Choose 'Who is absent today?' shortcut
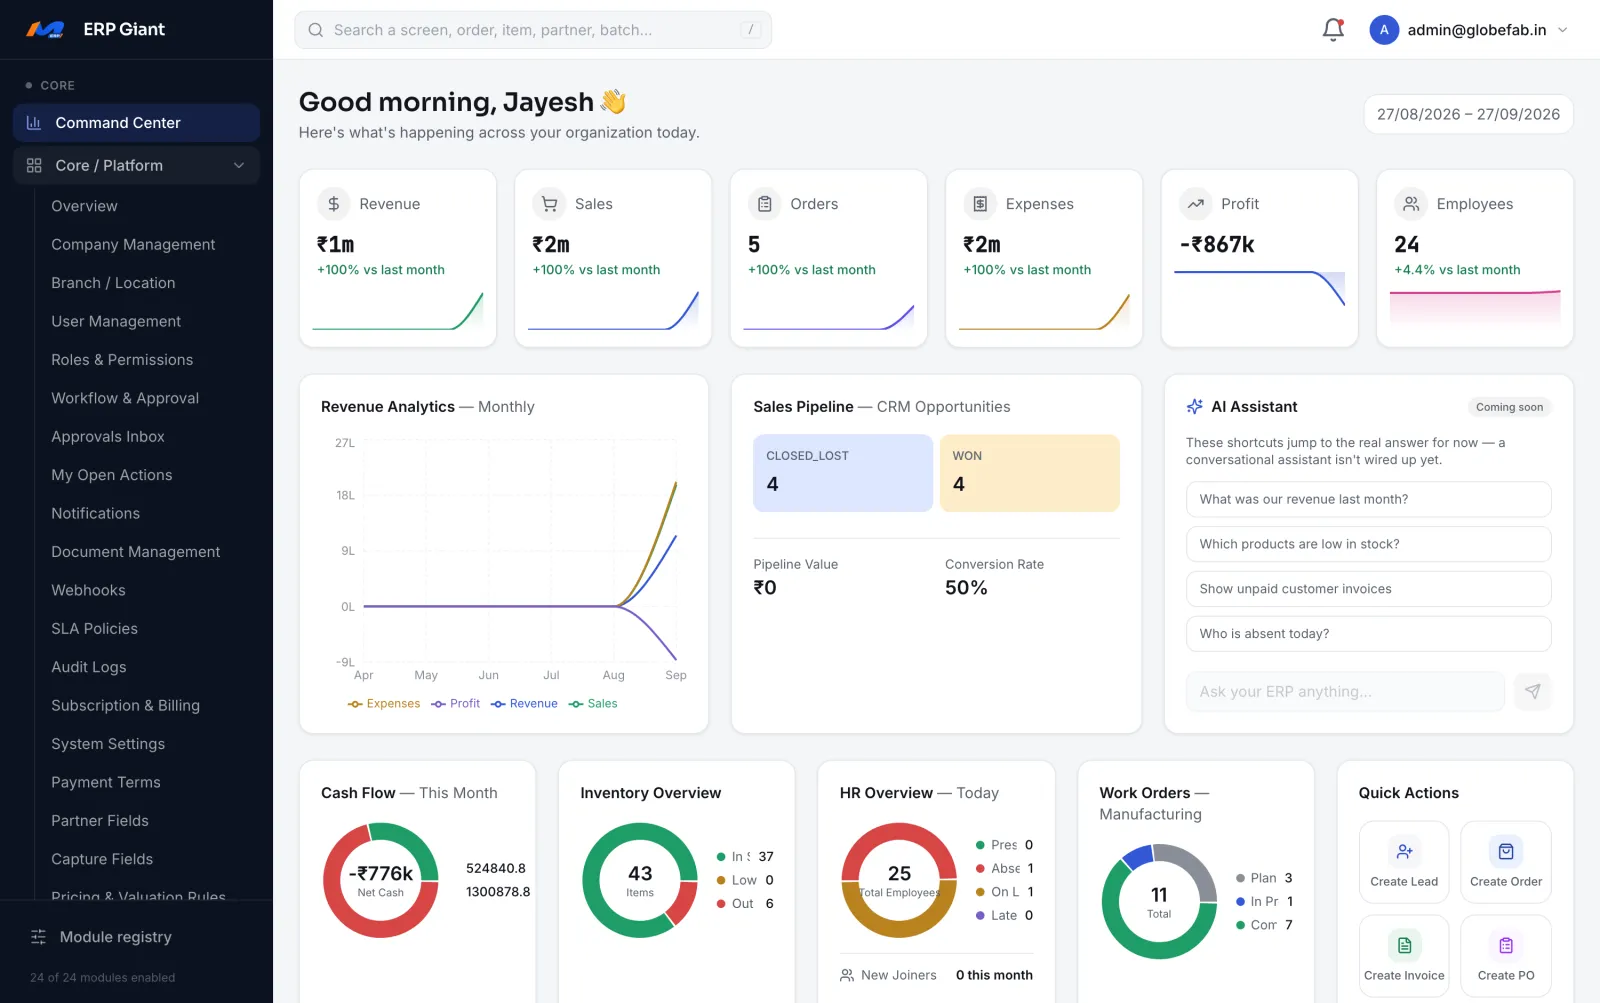The height and width of the screenshot is (1003, 1600). pyautogui.click(x=1368, y=634)
